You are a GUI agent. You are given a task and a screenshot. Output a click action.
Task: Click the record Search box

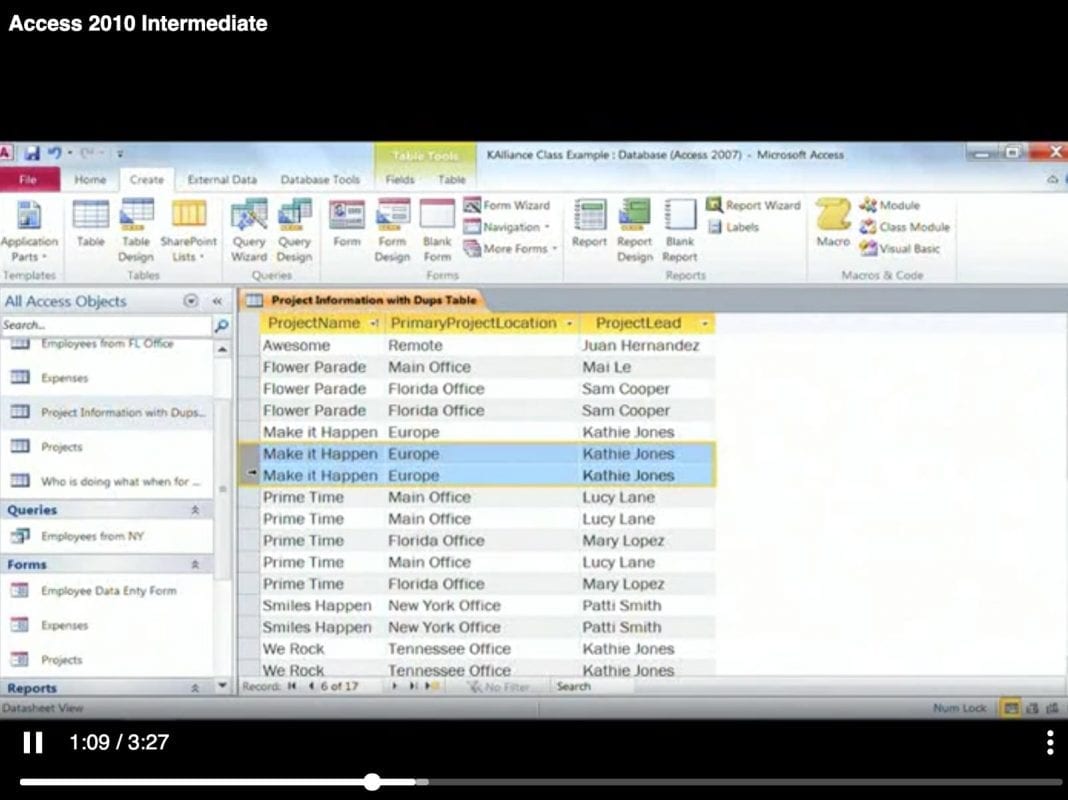coord(591,686)
